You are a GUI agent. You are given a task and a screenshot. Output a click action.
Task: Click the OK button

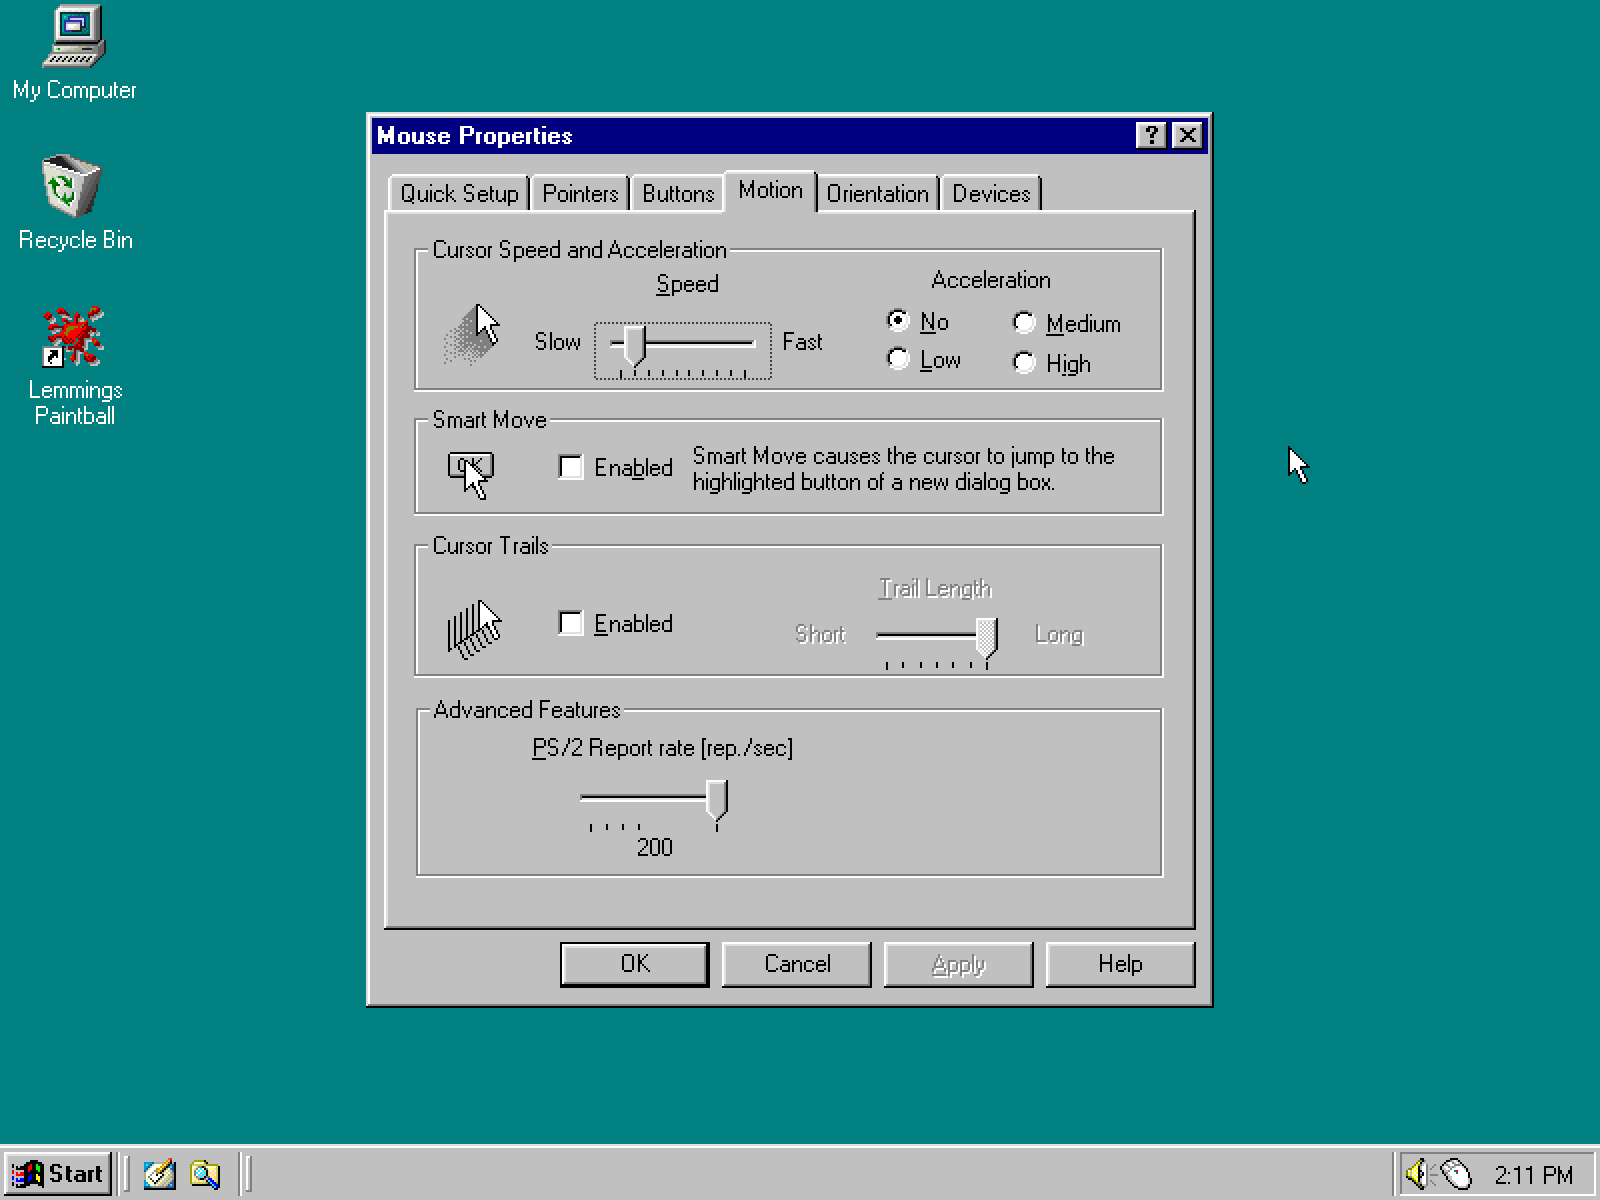[635, 964]
